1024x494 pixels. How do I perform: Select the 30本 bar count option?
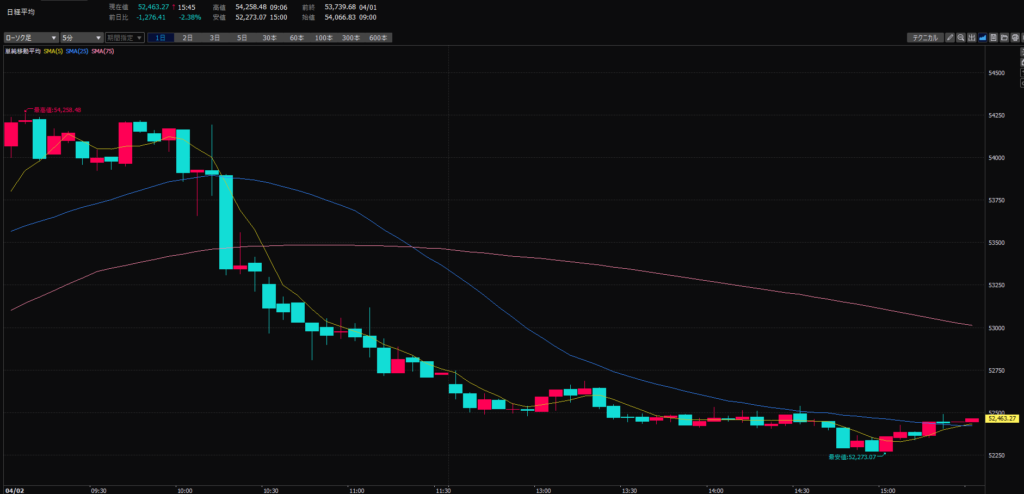coord(269,38)
